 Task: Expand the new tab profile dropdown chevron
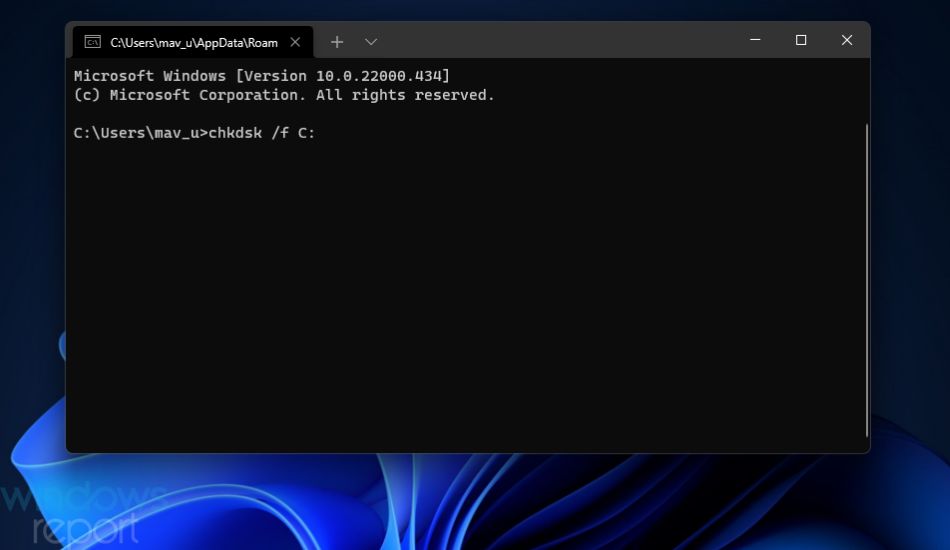click(371, 42)
